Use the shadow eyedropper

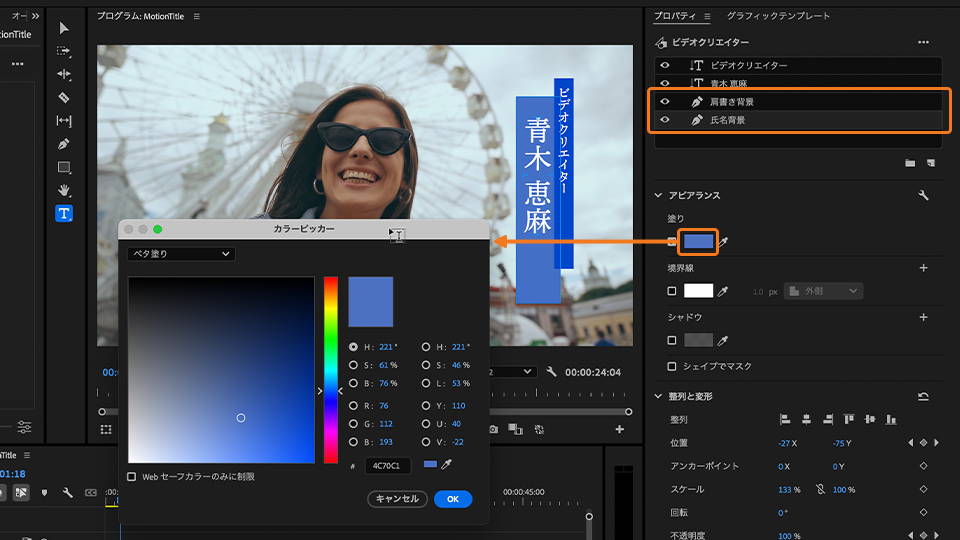[723, 340]
